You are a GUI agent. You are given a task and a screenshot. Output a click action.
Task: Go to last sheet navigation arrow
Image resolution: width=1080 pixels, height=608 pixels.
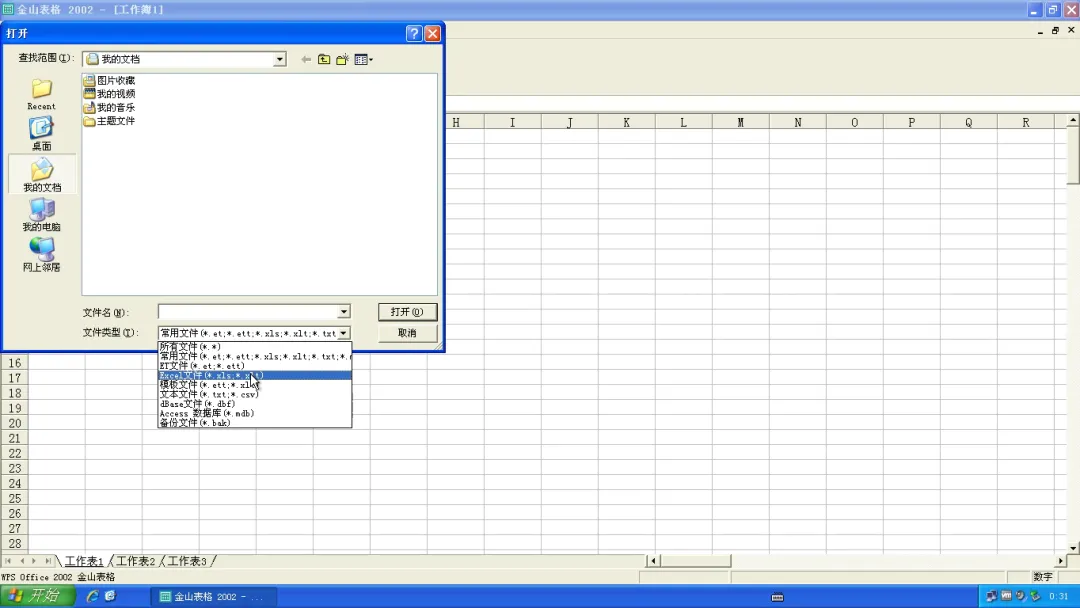click(x=48, y=561)
